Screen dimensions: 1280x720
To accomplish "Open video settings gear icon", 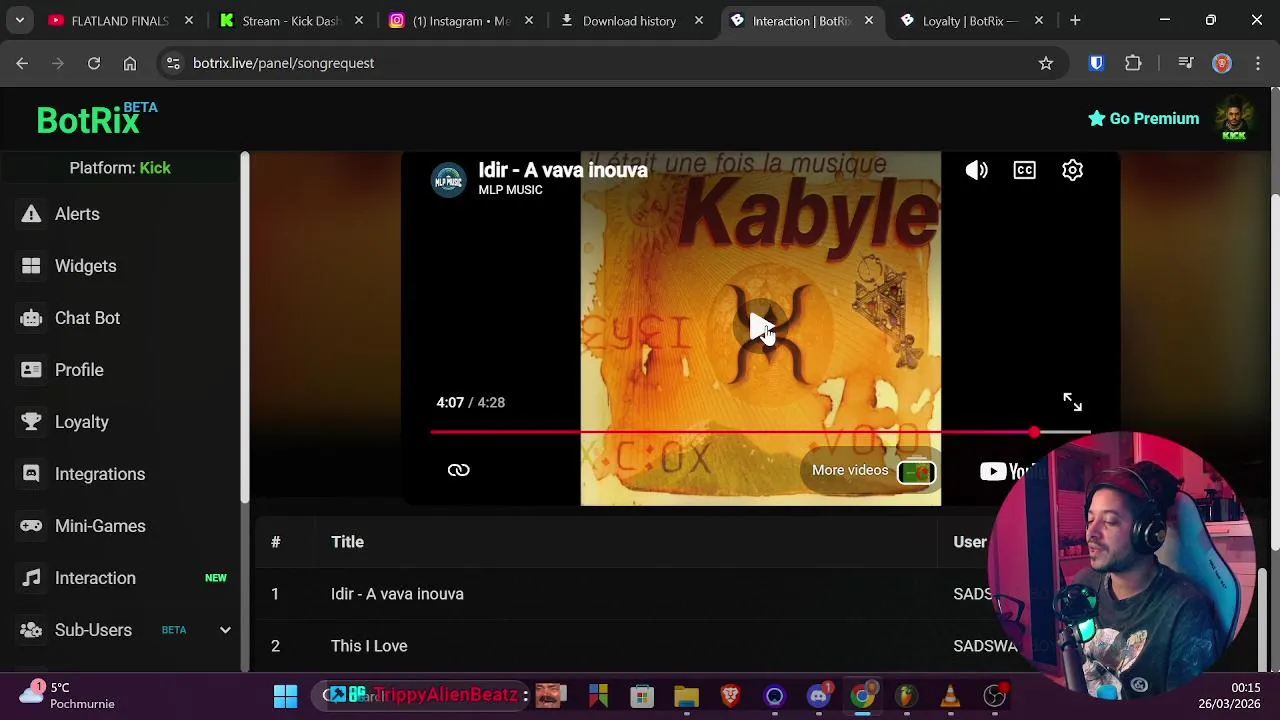I will click(x=1072, y=170).
